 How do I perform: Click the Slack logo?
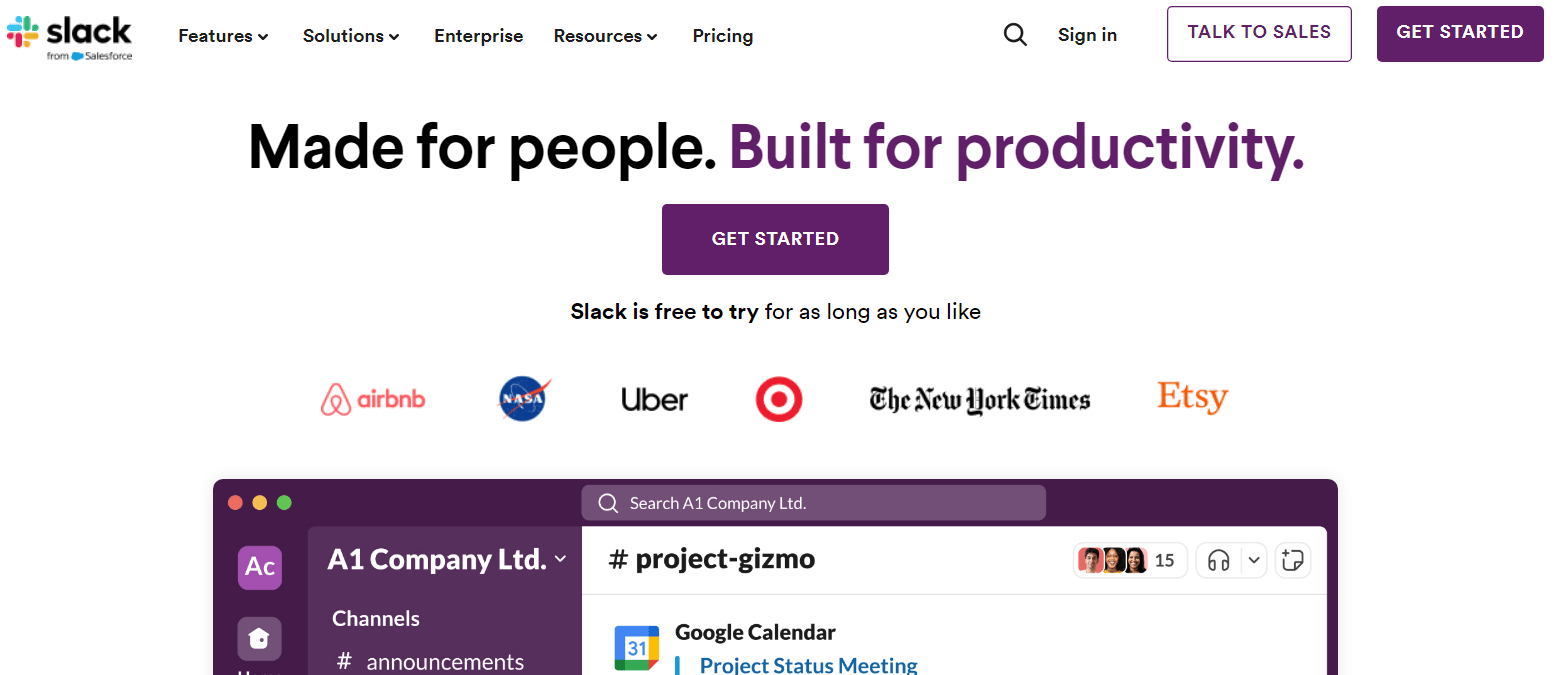pyautogui.click(x=69, y=35)
